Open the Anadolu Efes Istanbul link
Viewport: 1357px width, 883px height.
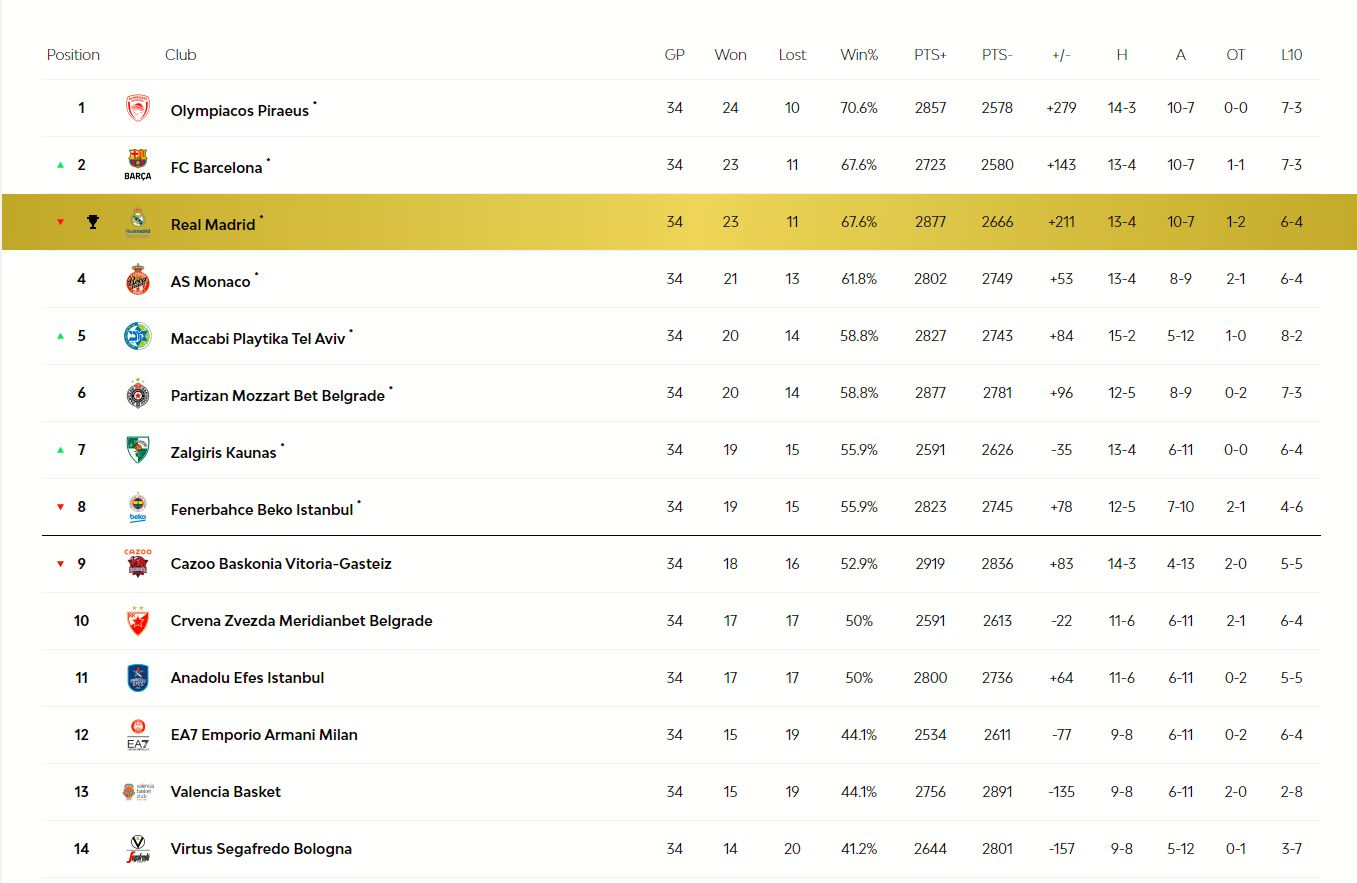pyautogui.click(x=248, y=678)
